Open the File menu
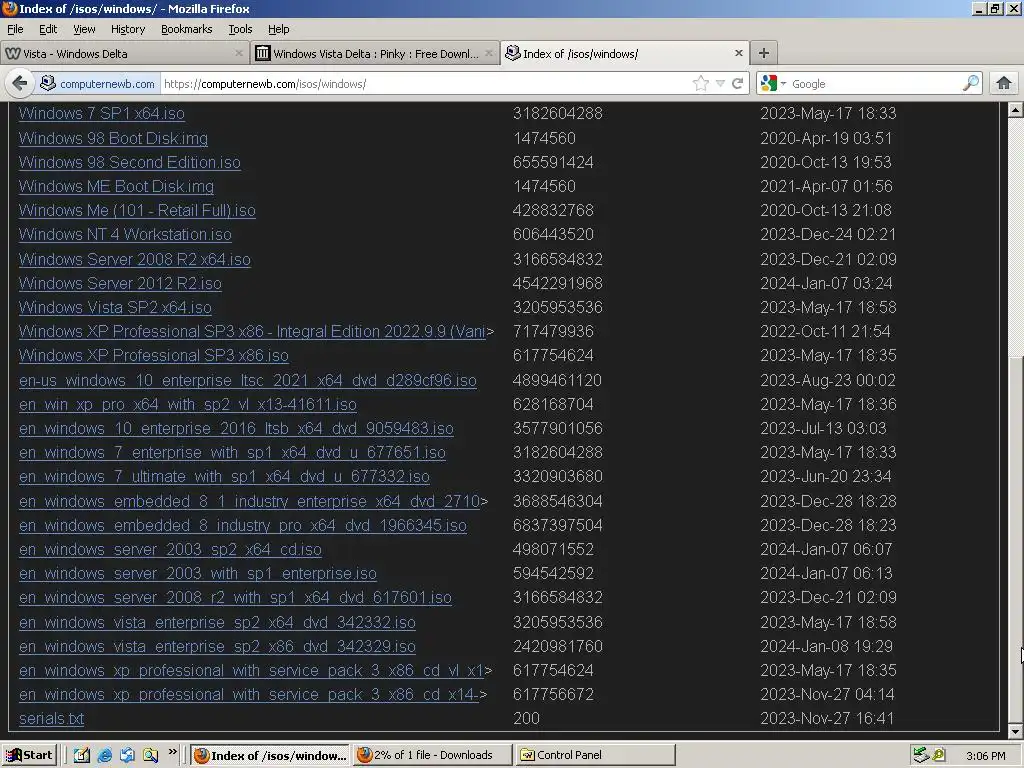The image size is (1024, 768). 15,29
